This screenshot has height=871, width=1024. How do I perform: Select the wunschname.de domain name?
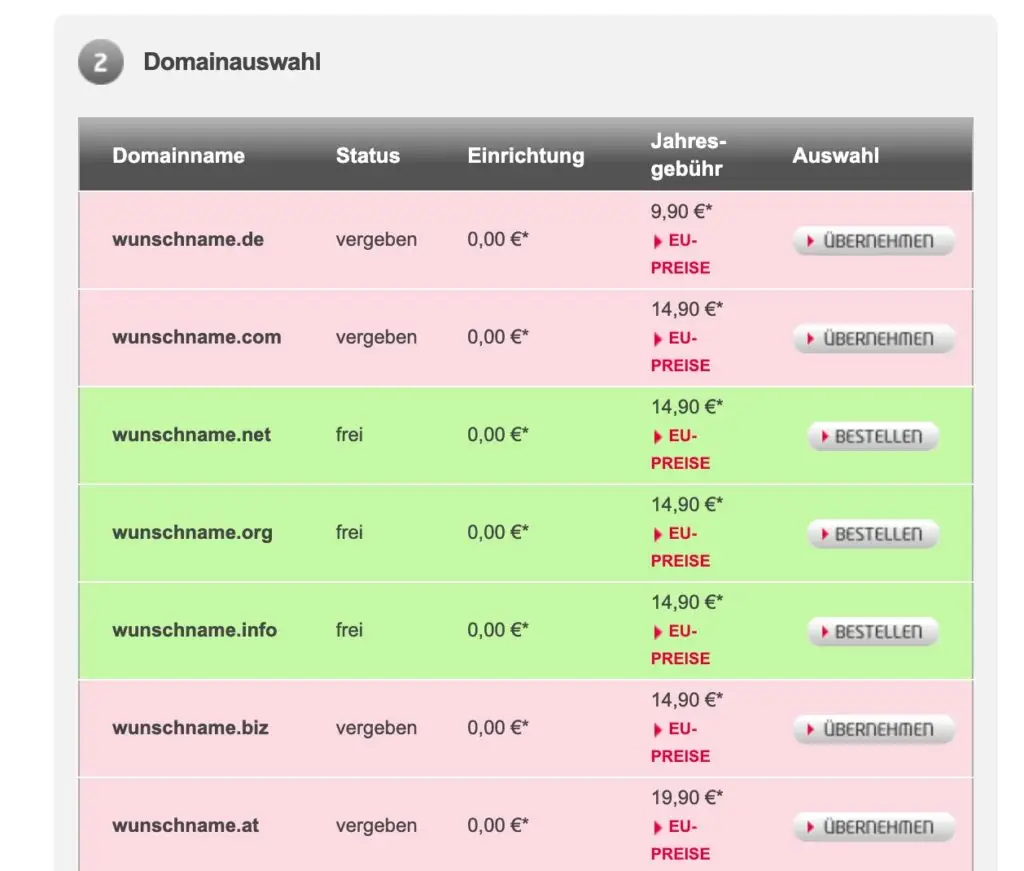tap(188, 240)
